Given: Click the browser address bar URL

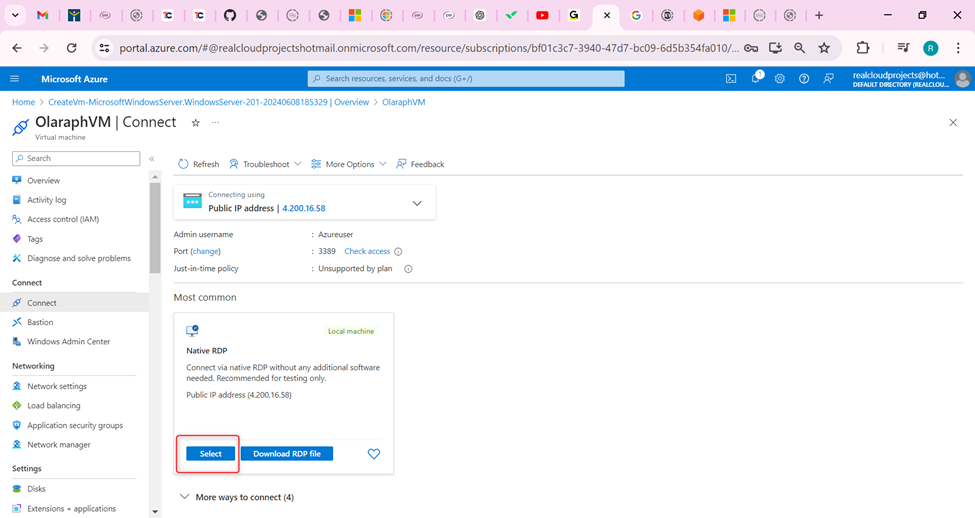Looking at the screenshot, I should [x=429, y=48].
